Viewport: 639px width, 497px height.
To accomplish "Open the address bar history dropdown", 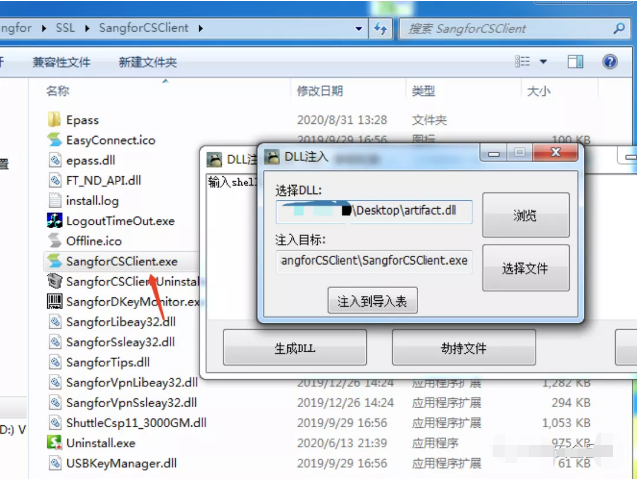I will tap(359, 29).
